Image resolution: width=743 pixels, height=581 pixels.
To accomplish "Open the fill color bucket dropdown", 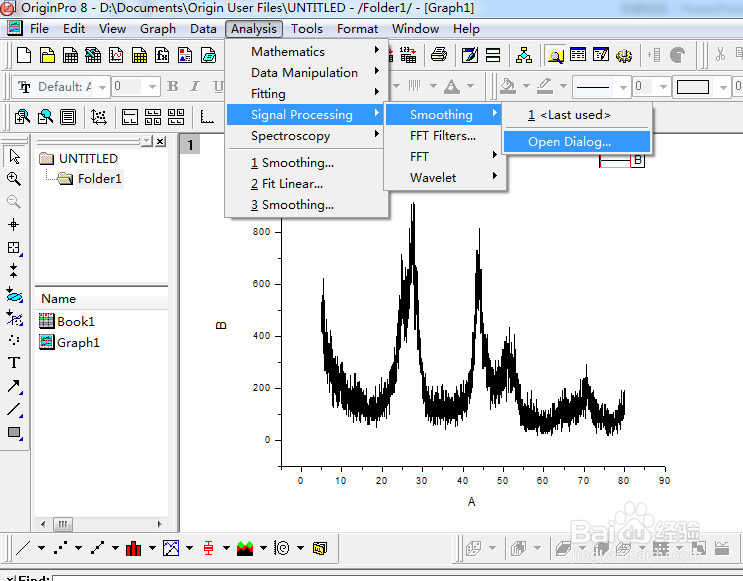I will click(526, 86).
